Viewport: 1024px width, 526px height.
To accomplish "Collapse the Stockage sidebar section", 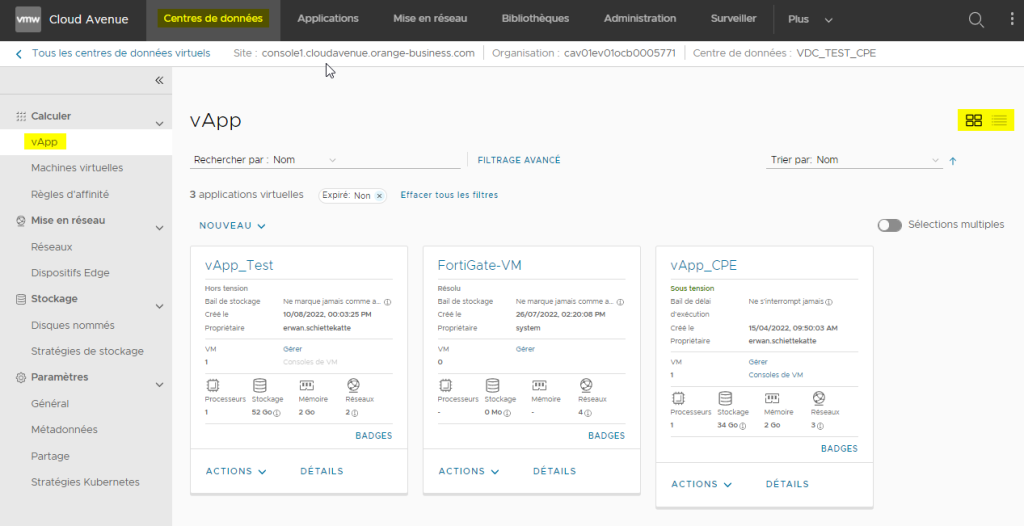I will [x=159, y=306].
